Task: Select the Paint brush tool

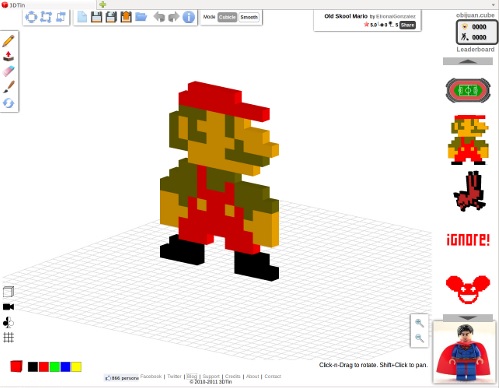Action: pyautogui.click(x=9, y=87)
